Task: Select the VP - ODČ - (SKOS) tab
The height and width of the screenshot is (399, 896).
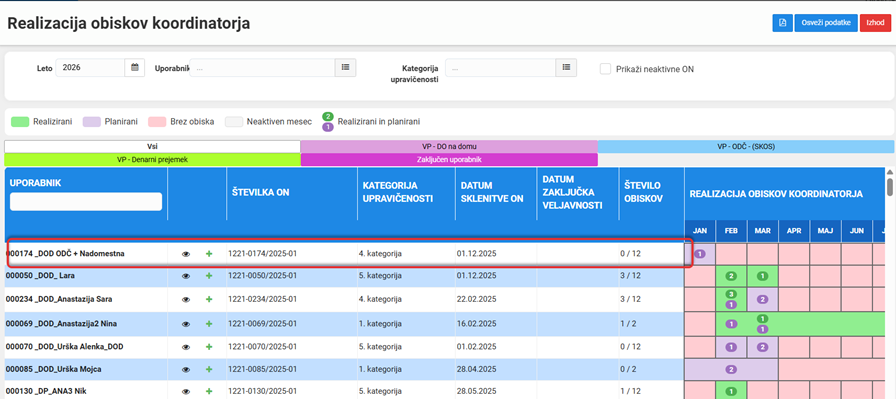Action: 746,146
